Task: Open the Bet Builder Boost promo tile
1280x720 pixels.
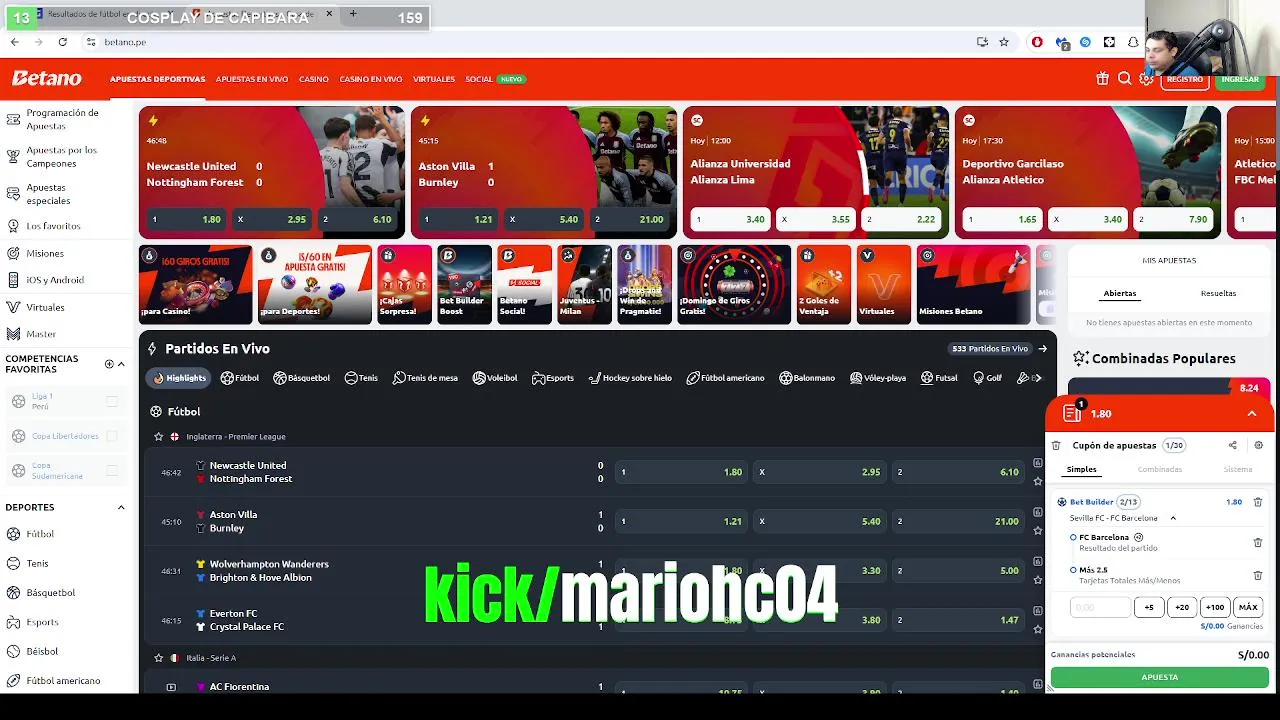Action: pos(464,284)
